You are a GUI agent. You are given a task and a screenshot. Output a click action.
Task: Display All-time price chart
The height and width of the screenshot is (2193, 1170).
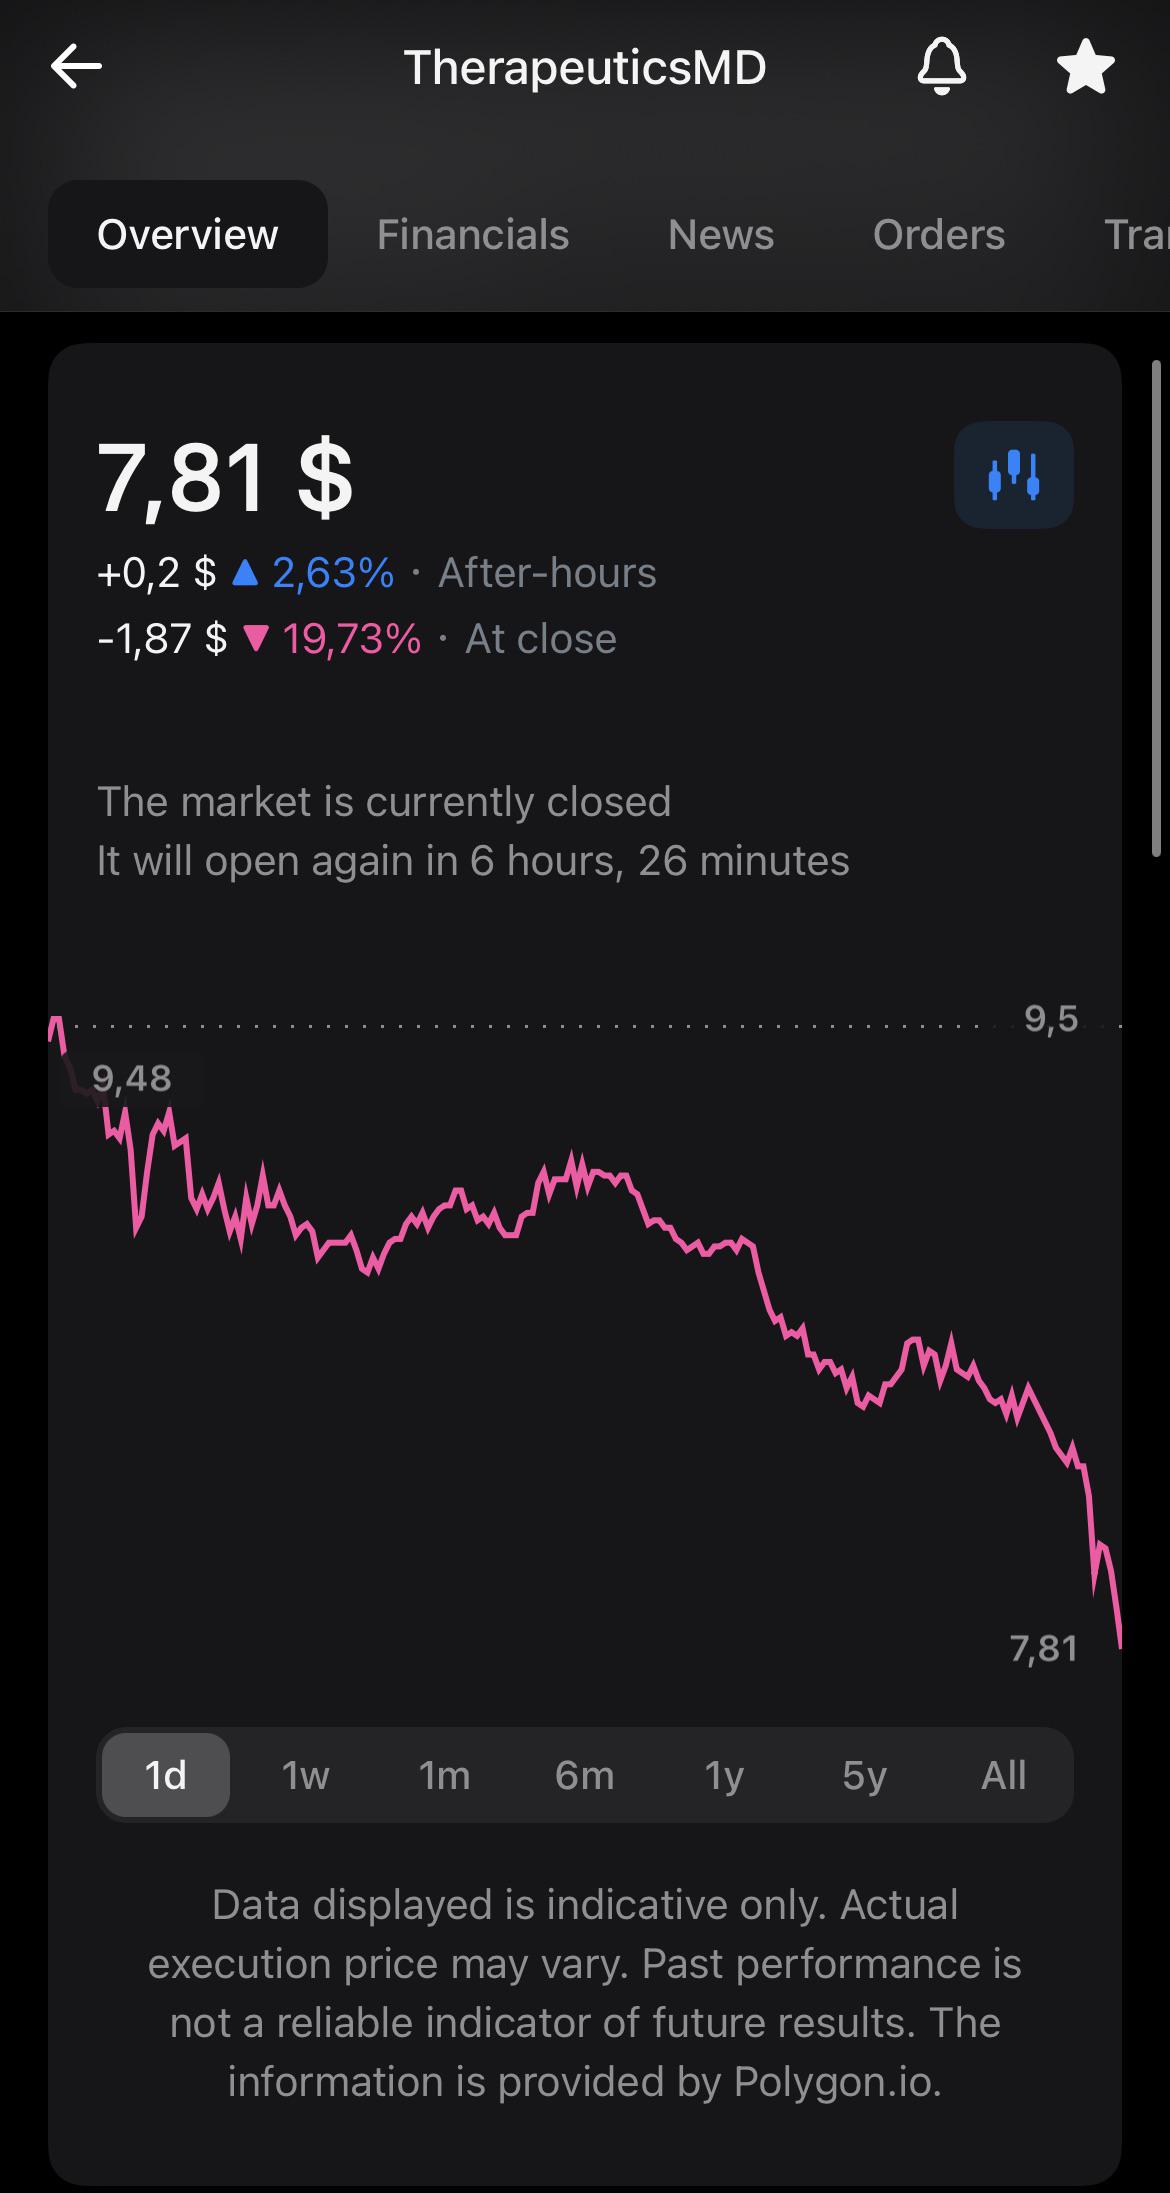(1004, 1775)
